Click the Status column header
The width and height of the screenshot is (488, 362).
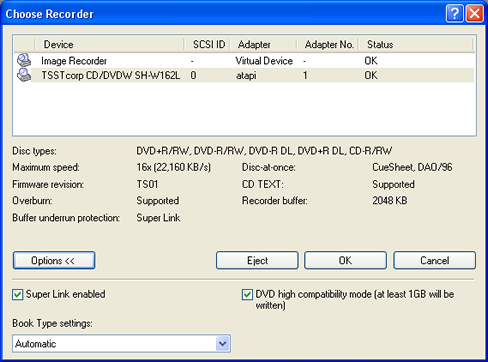pos(416,44)
